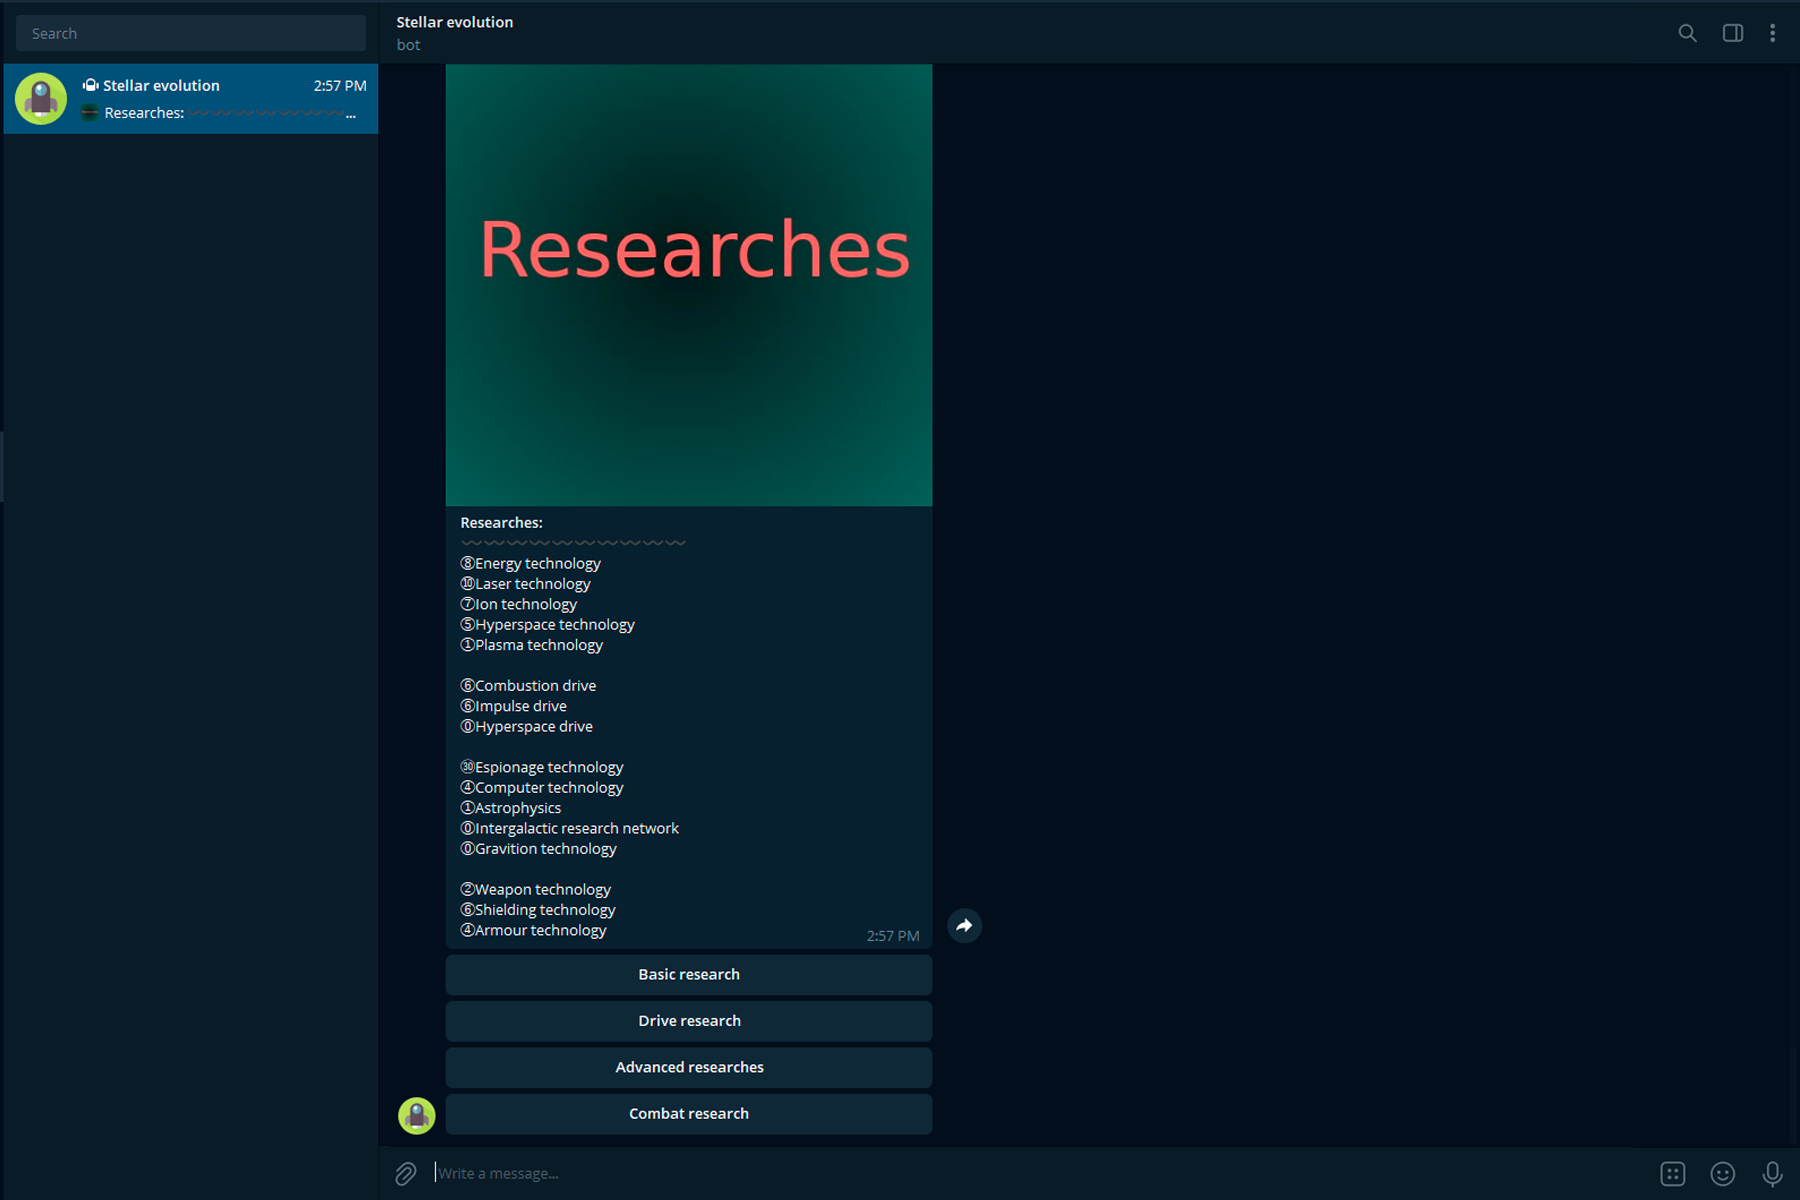
Task: Click the microphone voice message icon
Action: [1771, 1173]
